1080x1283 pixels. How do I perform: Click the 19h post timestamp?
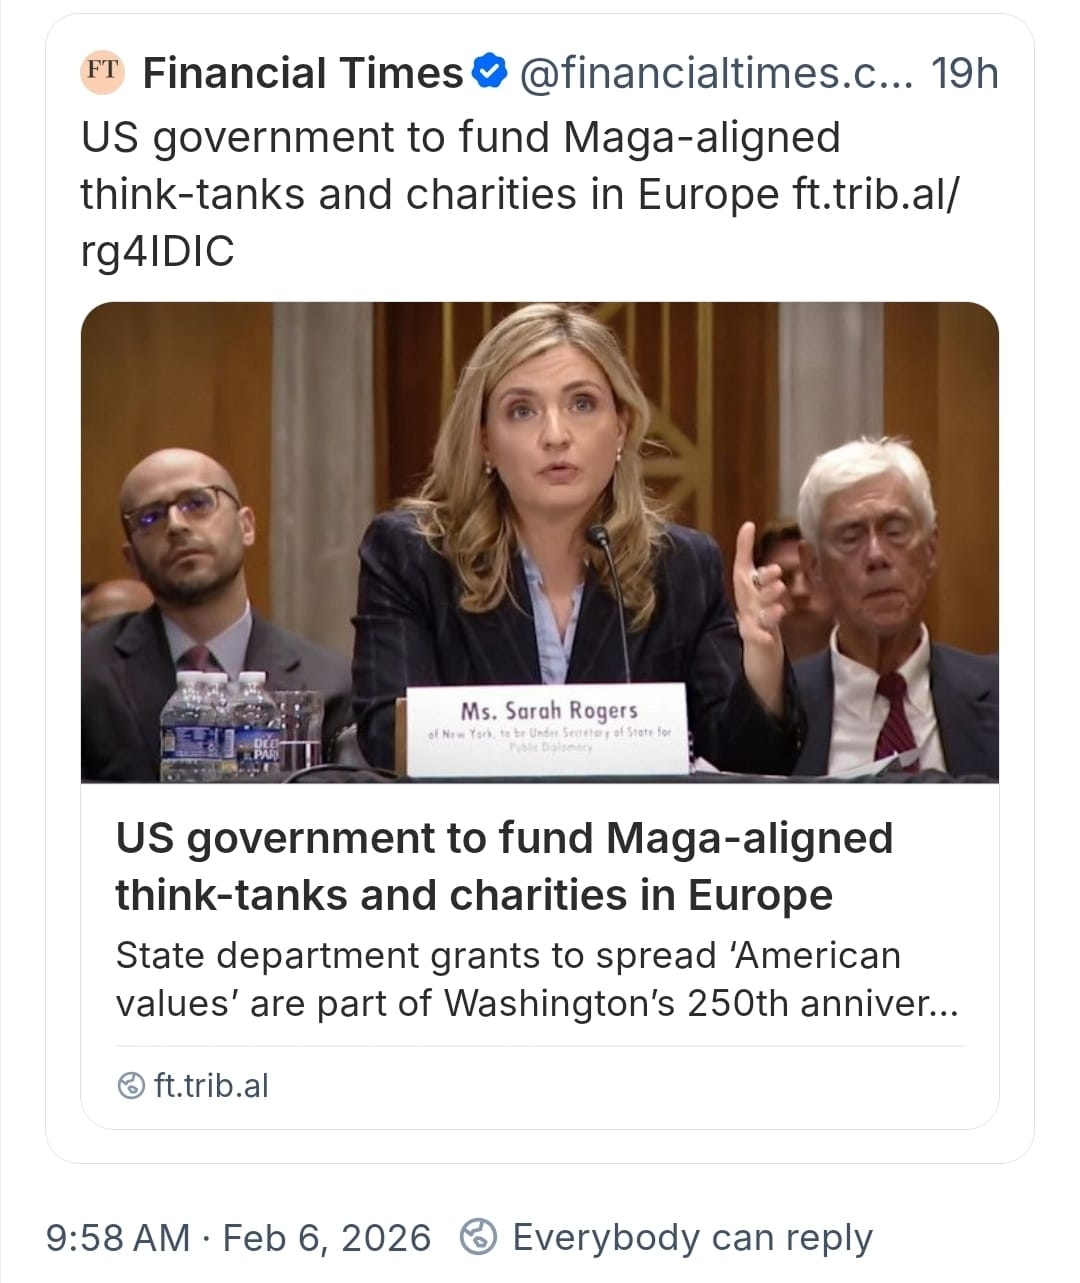pyautogui.click(x=964, y=73)
